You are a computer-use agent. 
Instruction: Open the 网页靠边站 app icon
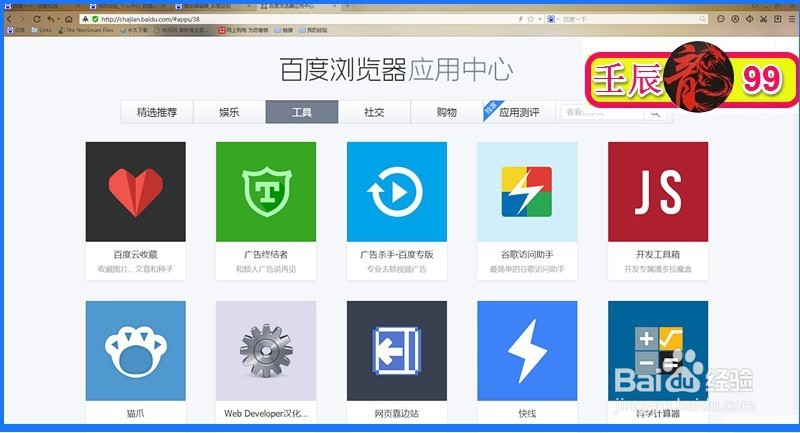tap(396, 350)
